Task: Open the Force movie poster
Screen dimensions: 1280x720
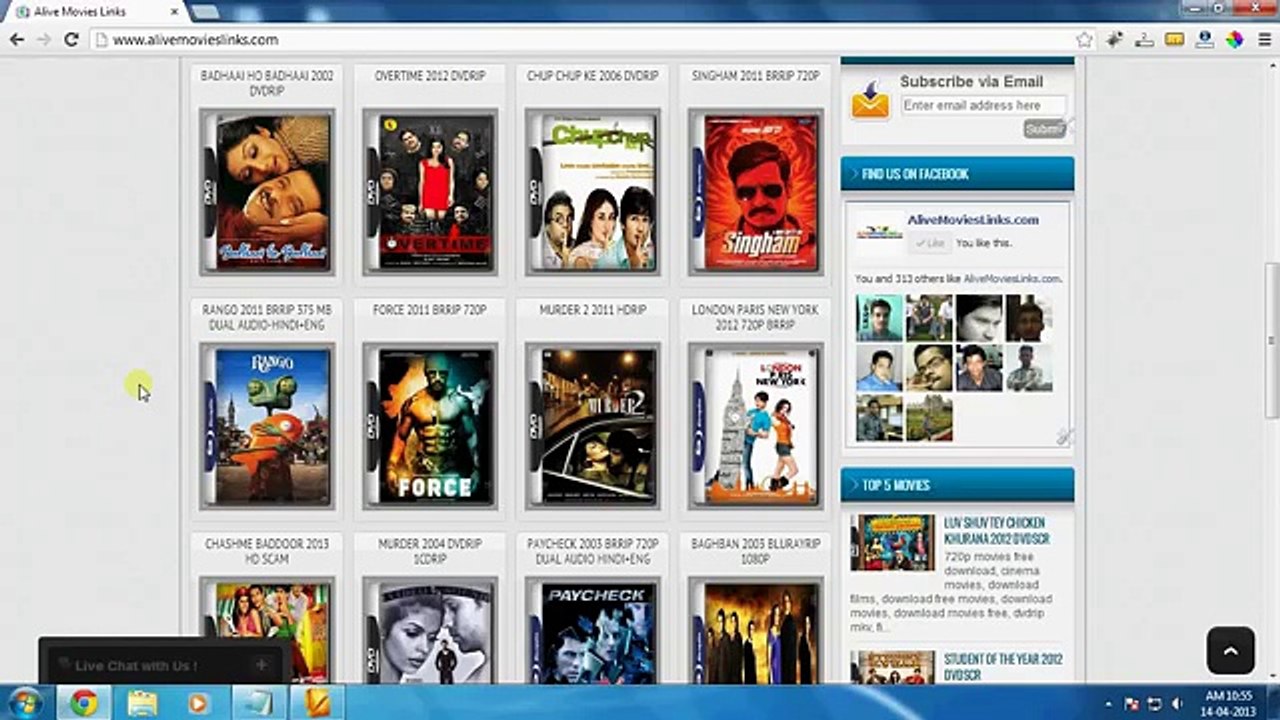Action: click(430, 426)
